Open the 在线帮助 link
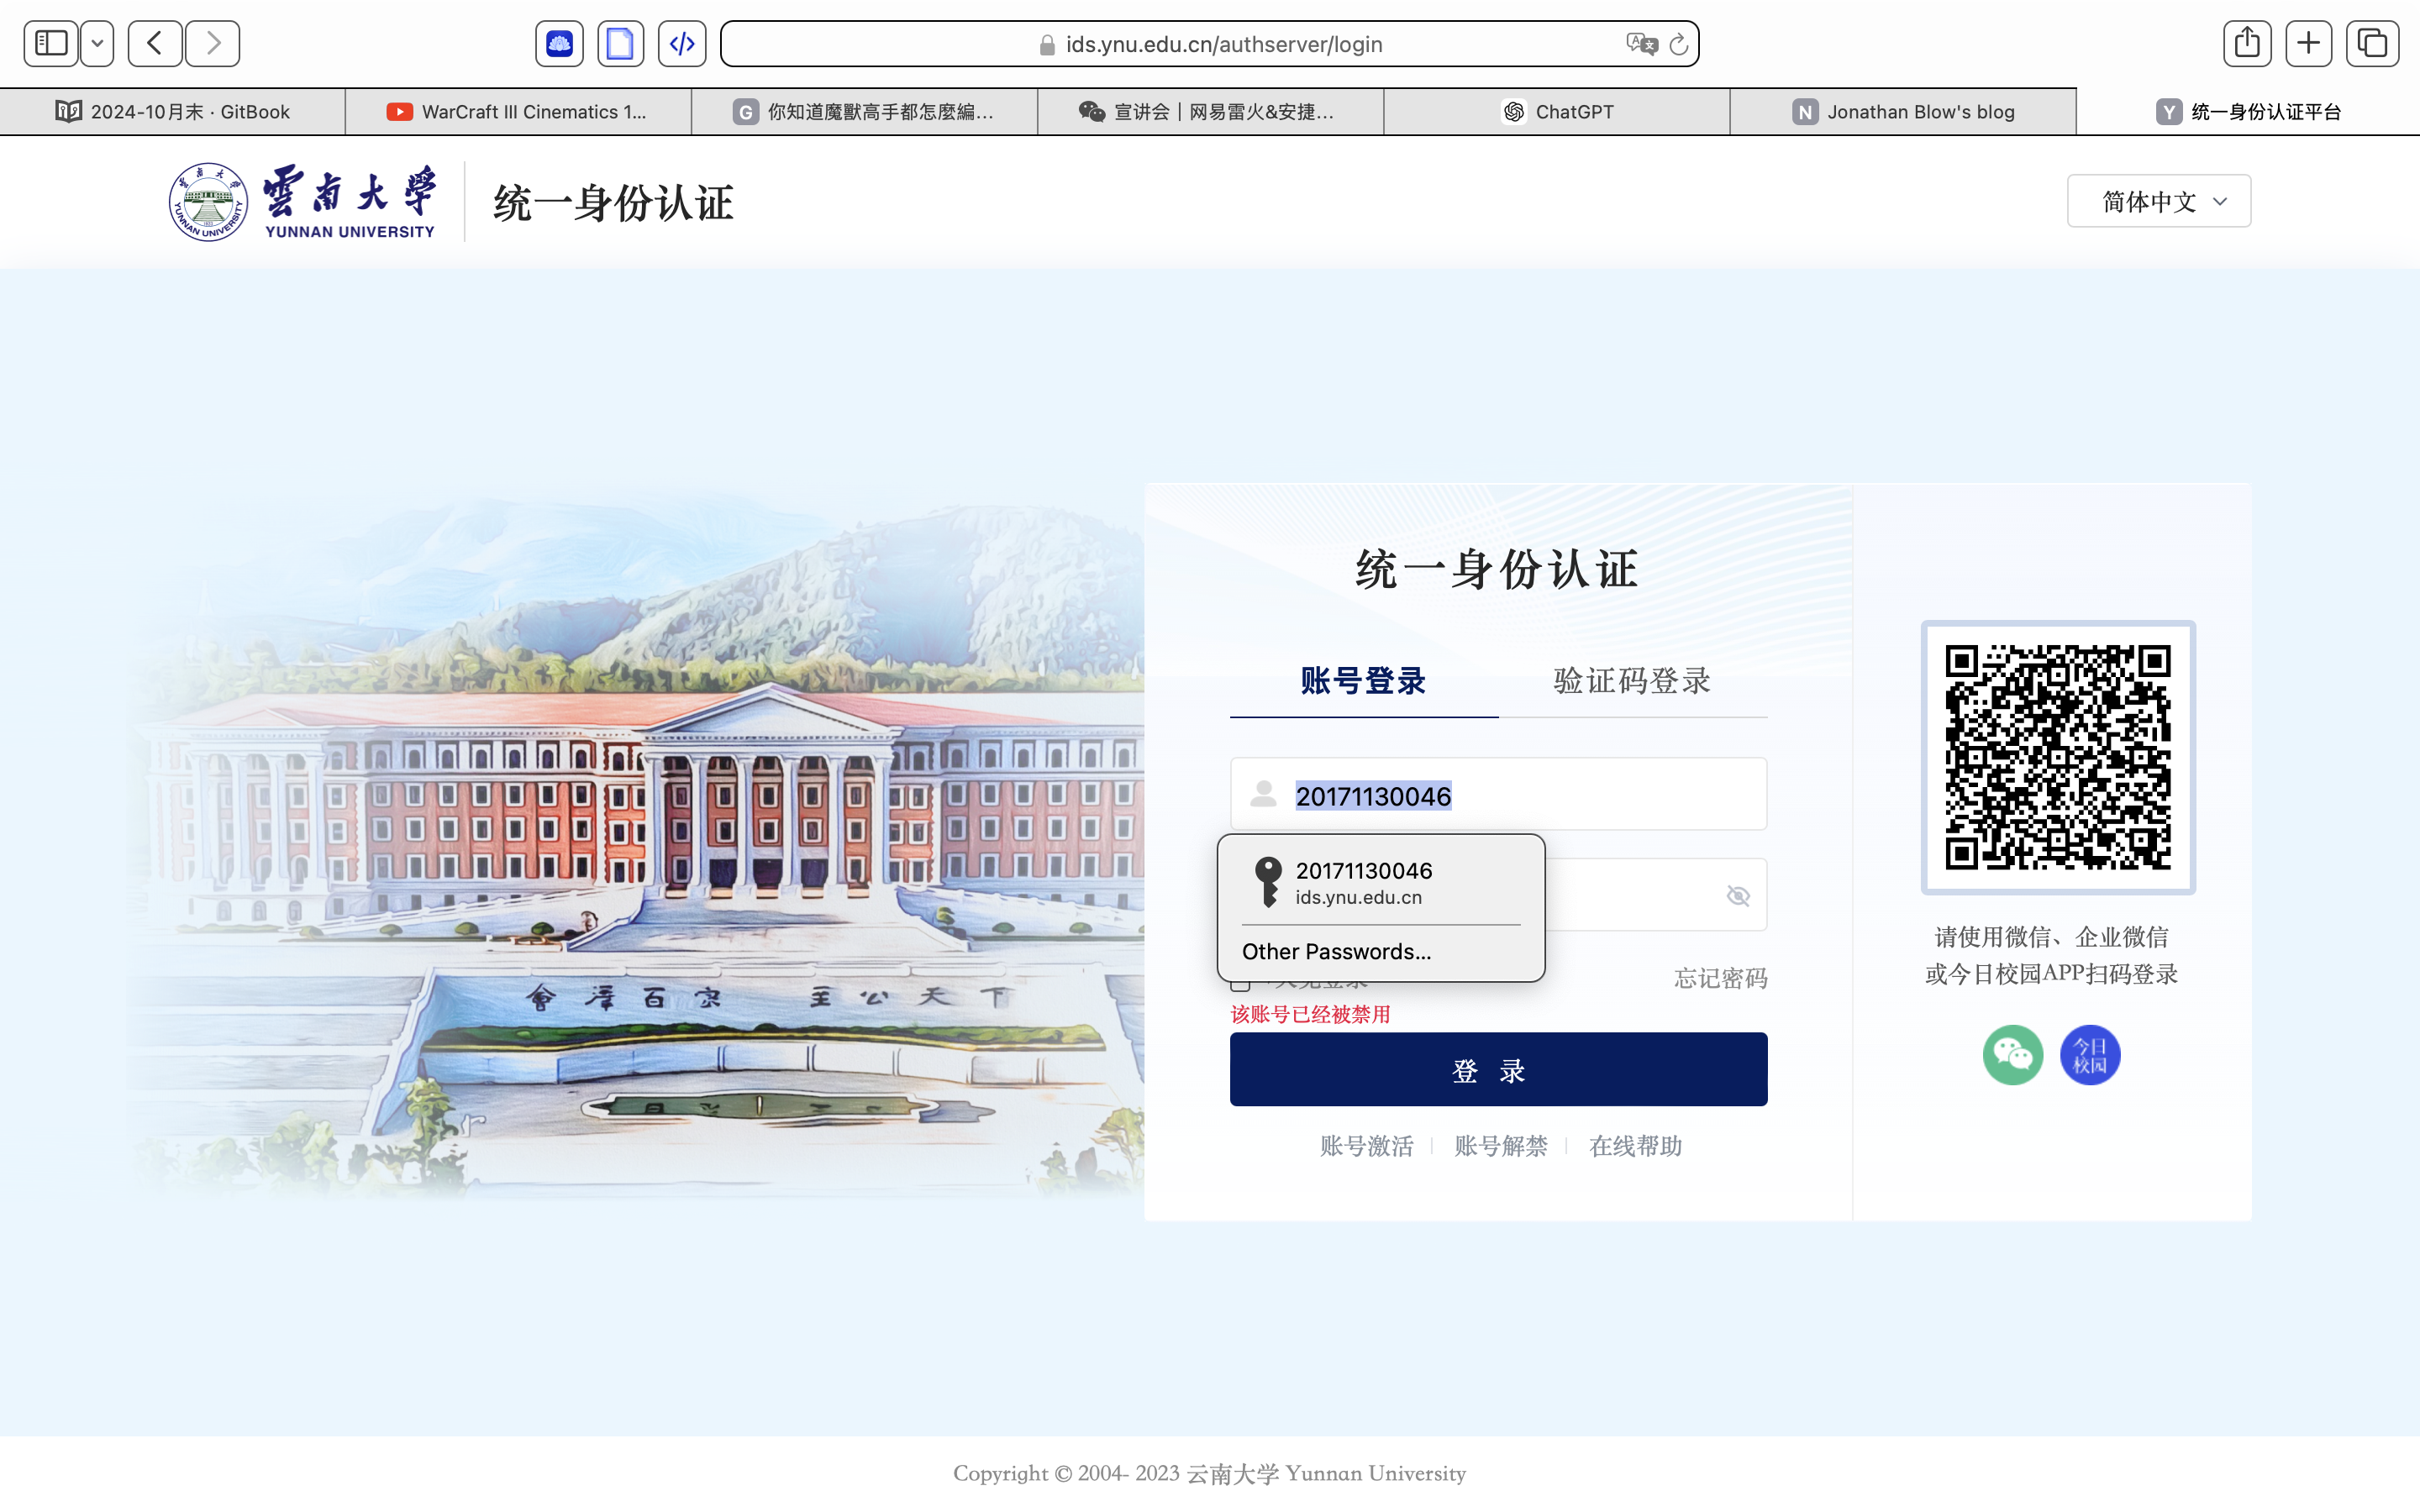This screenshot has height=1512, width=2420. [x=1635, y=1146]
